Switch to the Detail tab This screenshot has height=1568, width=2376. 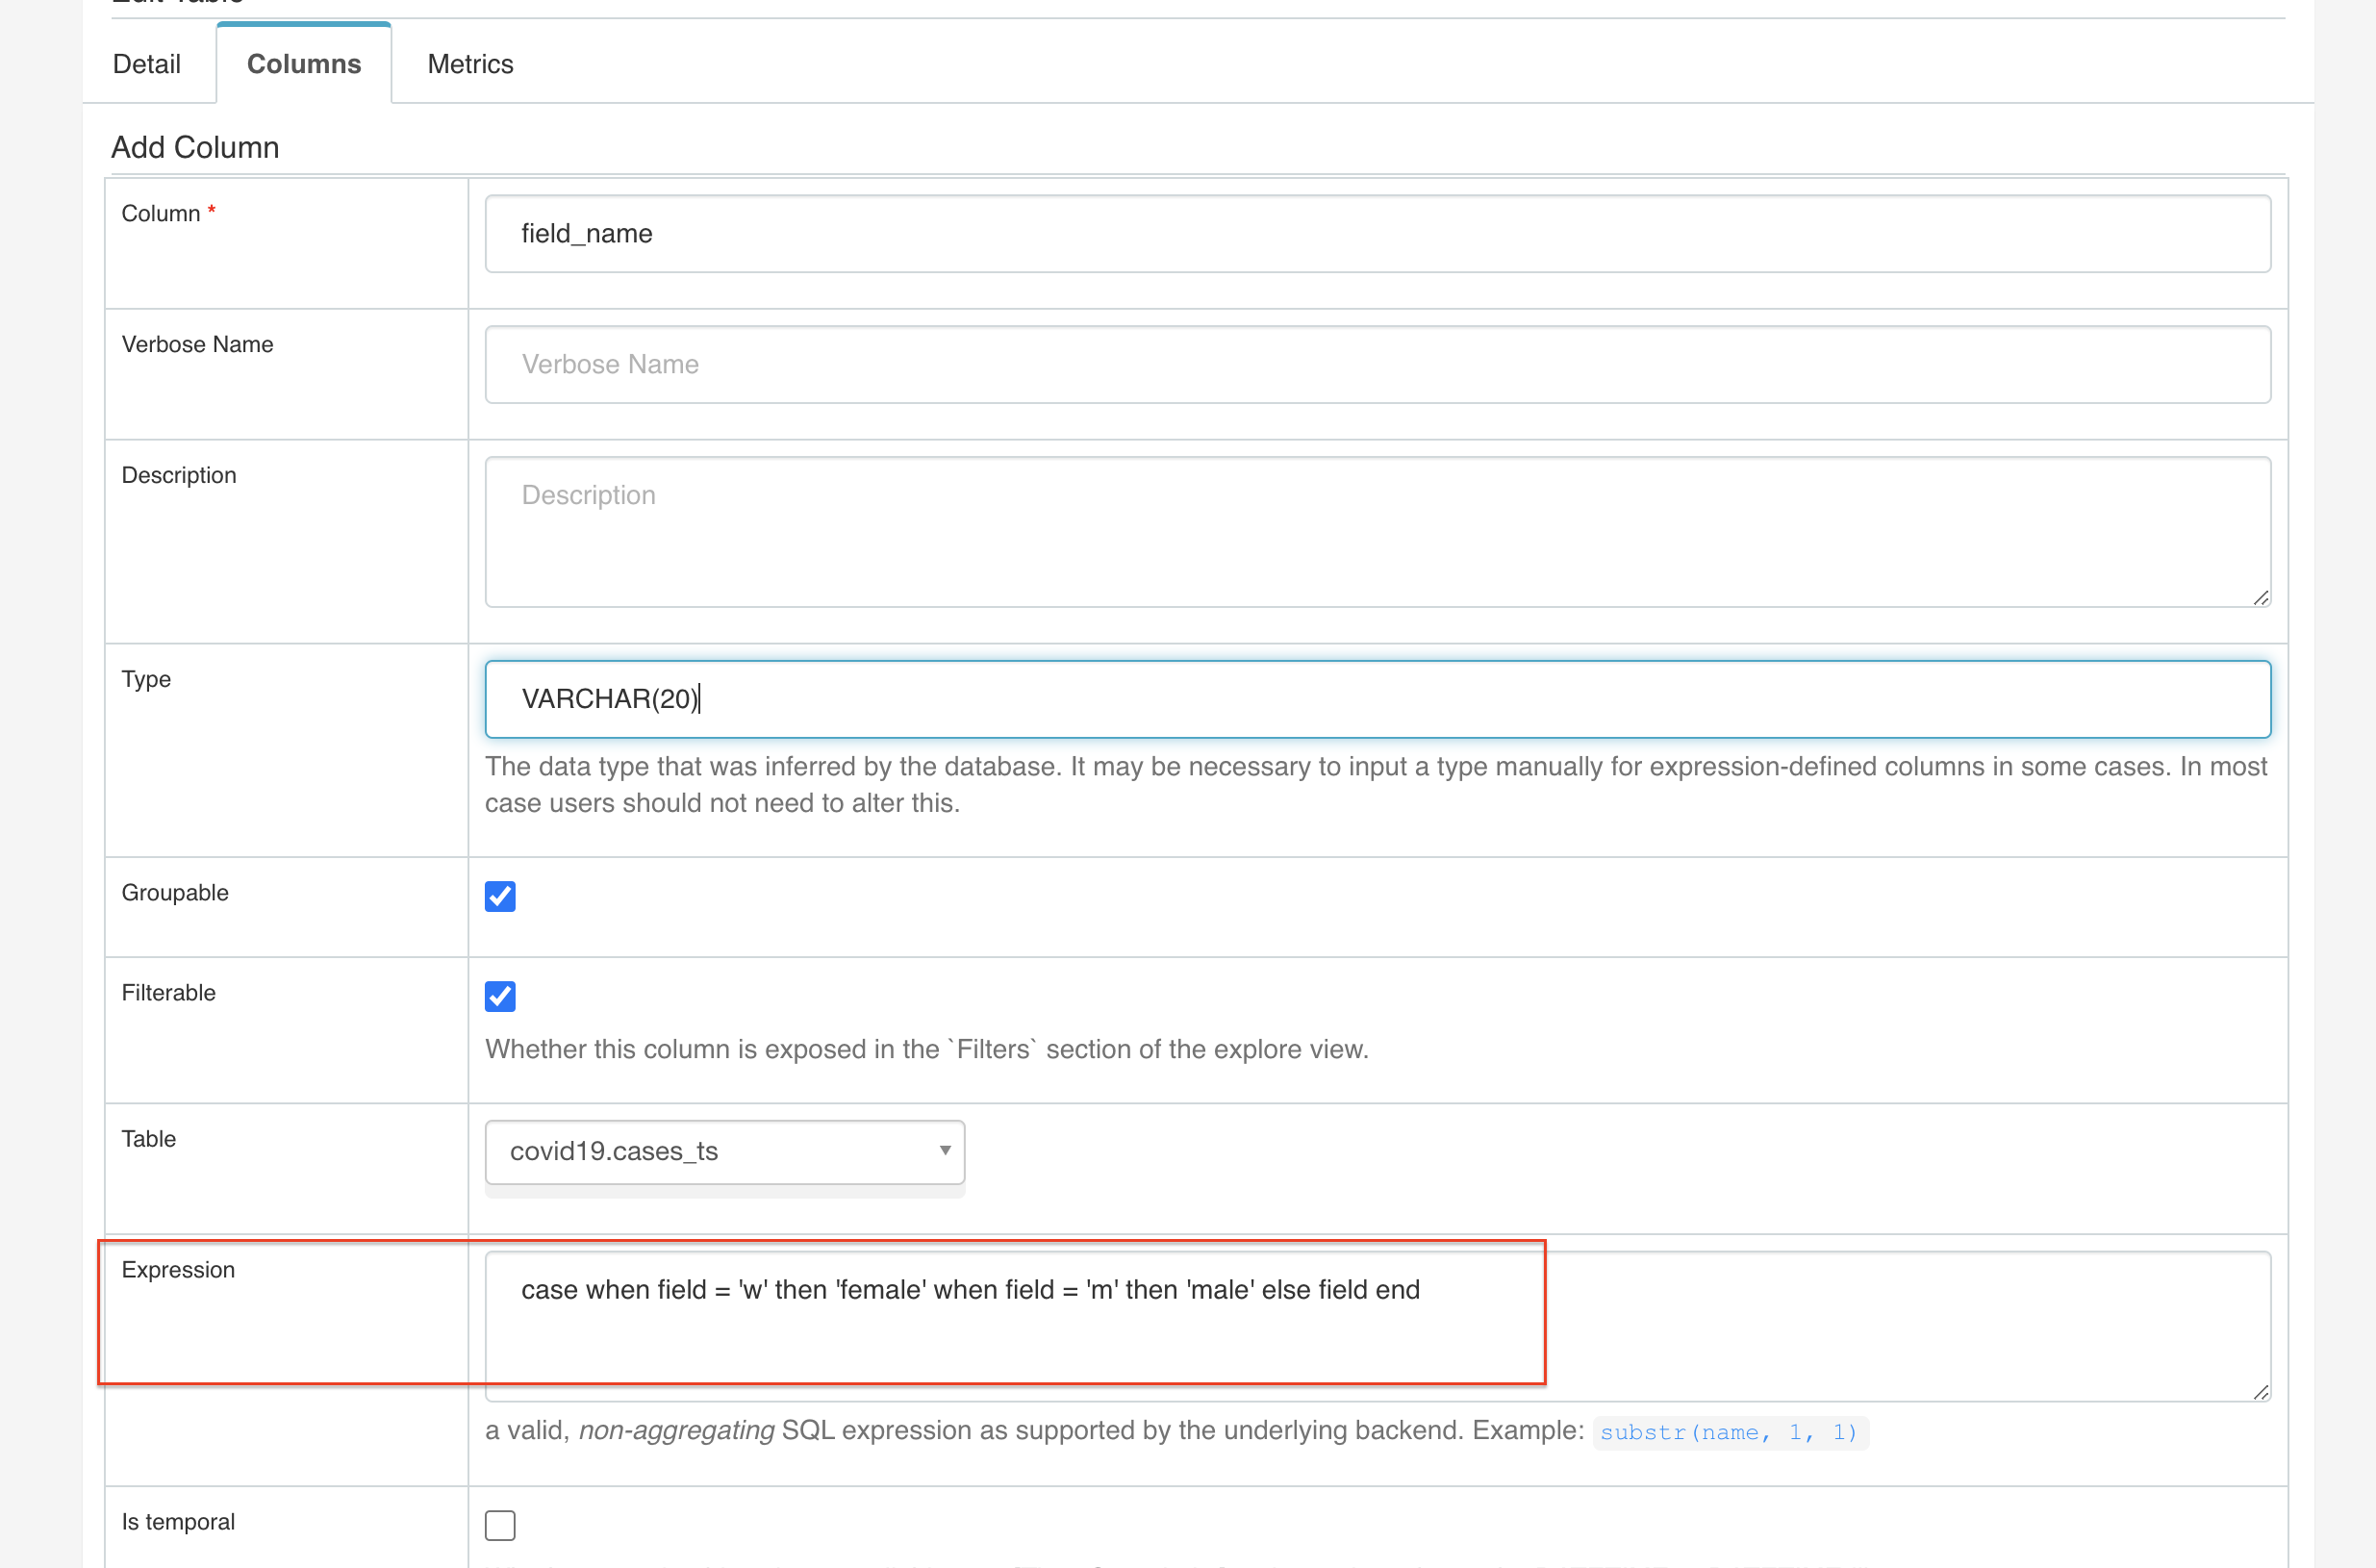(x=146, y=64)
